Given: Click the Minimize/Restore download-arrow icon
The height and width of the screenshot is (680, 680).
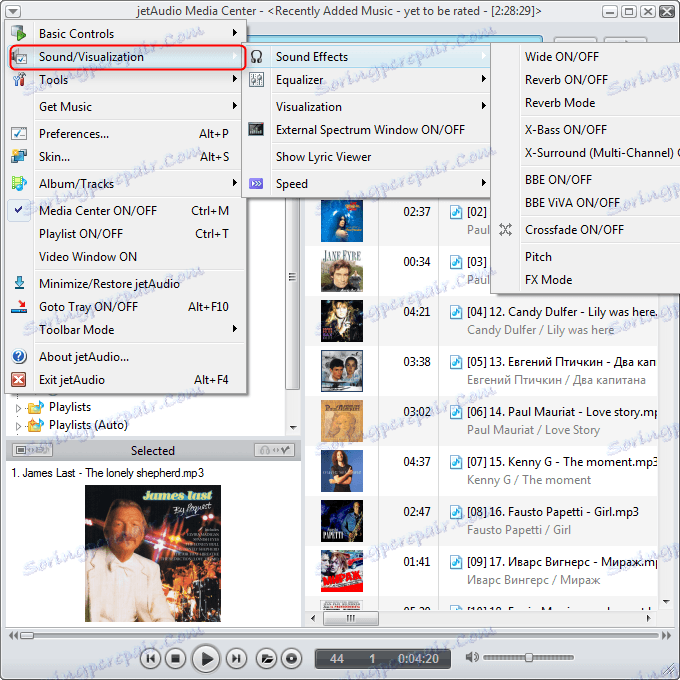Looking at the screenshot, I should [x=19, y=283].
